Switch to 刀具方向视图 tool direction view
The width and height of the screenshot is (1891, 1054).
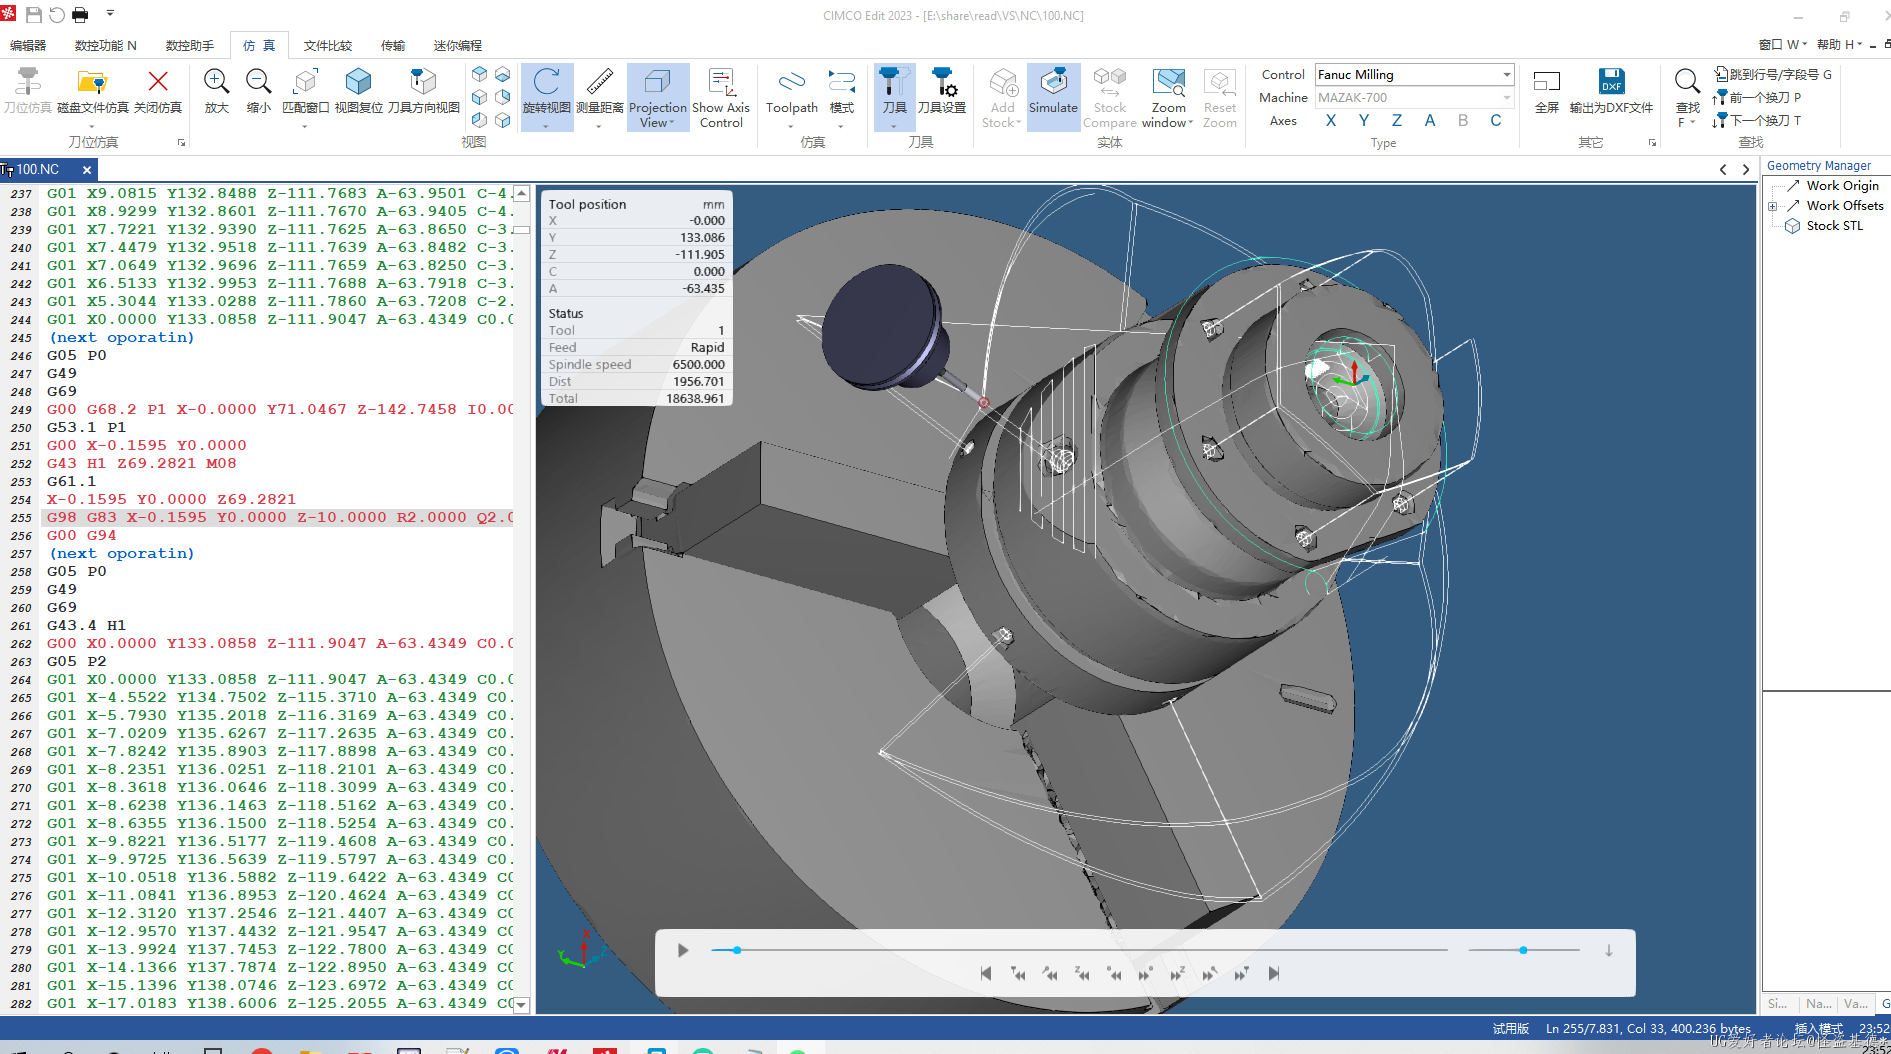[x=423, y=91]
